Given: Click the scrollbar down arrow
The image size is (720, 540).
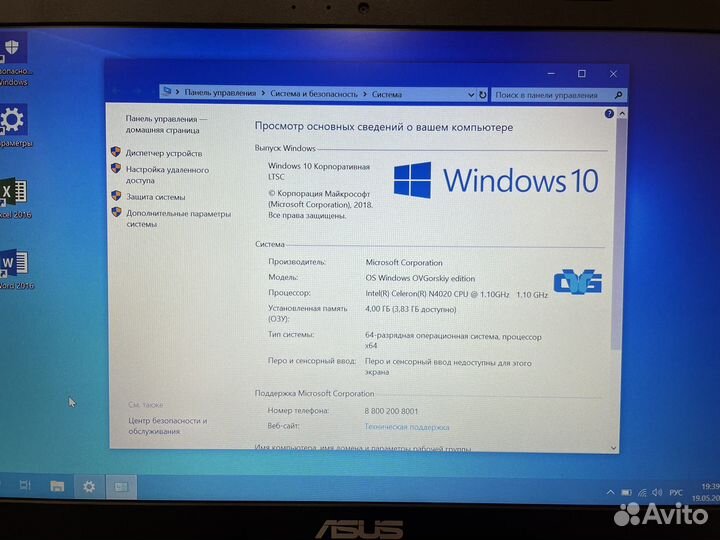Looking at the screenshot, I should pos(614,448).
